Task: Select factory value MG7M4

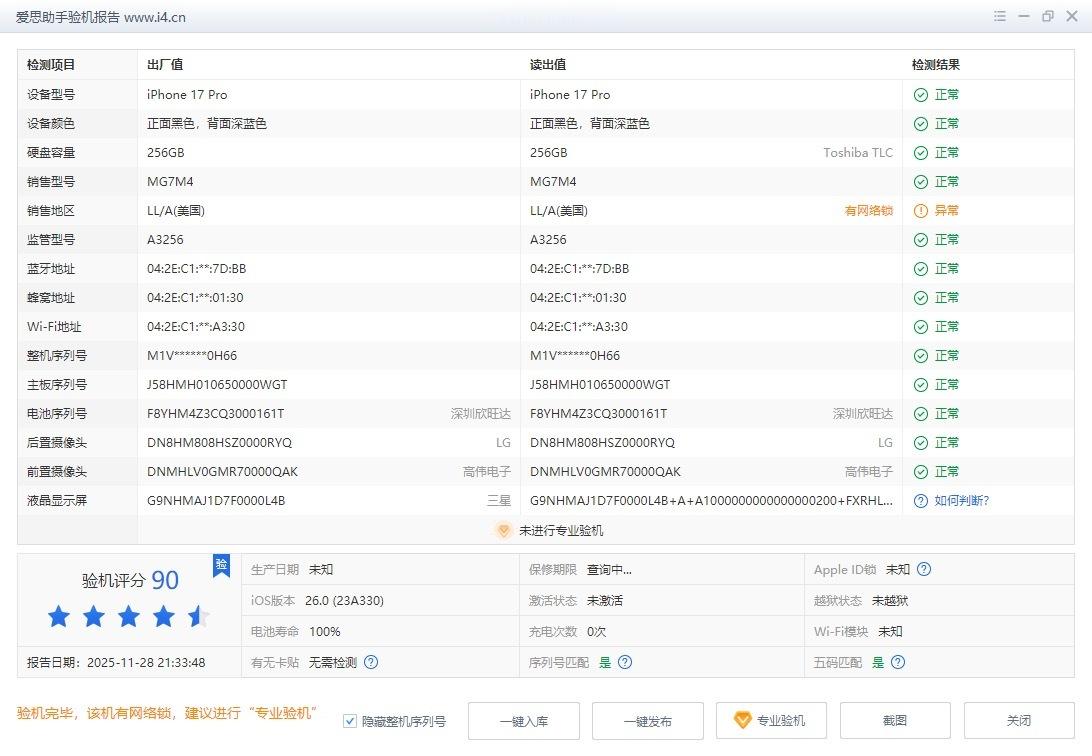Action: [x=171, y=182]
